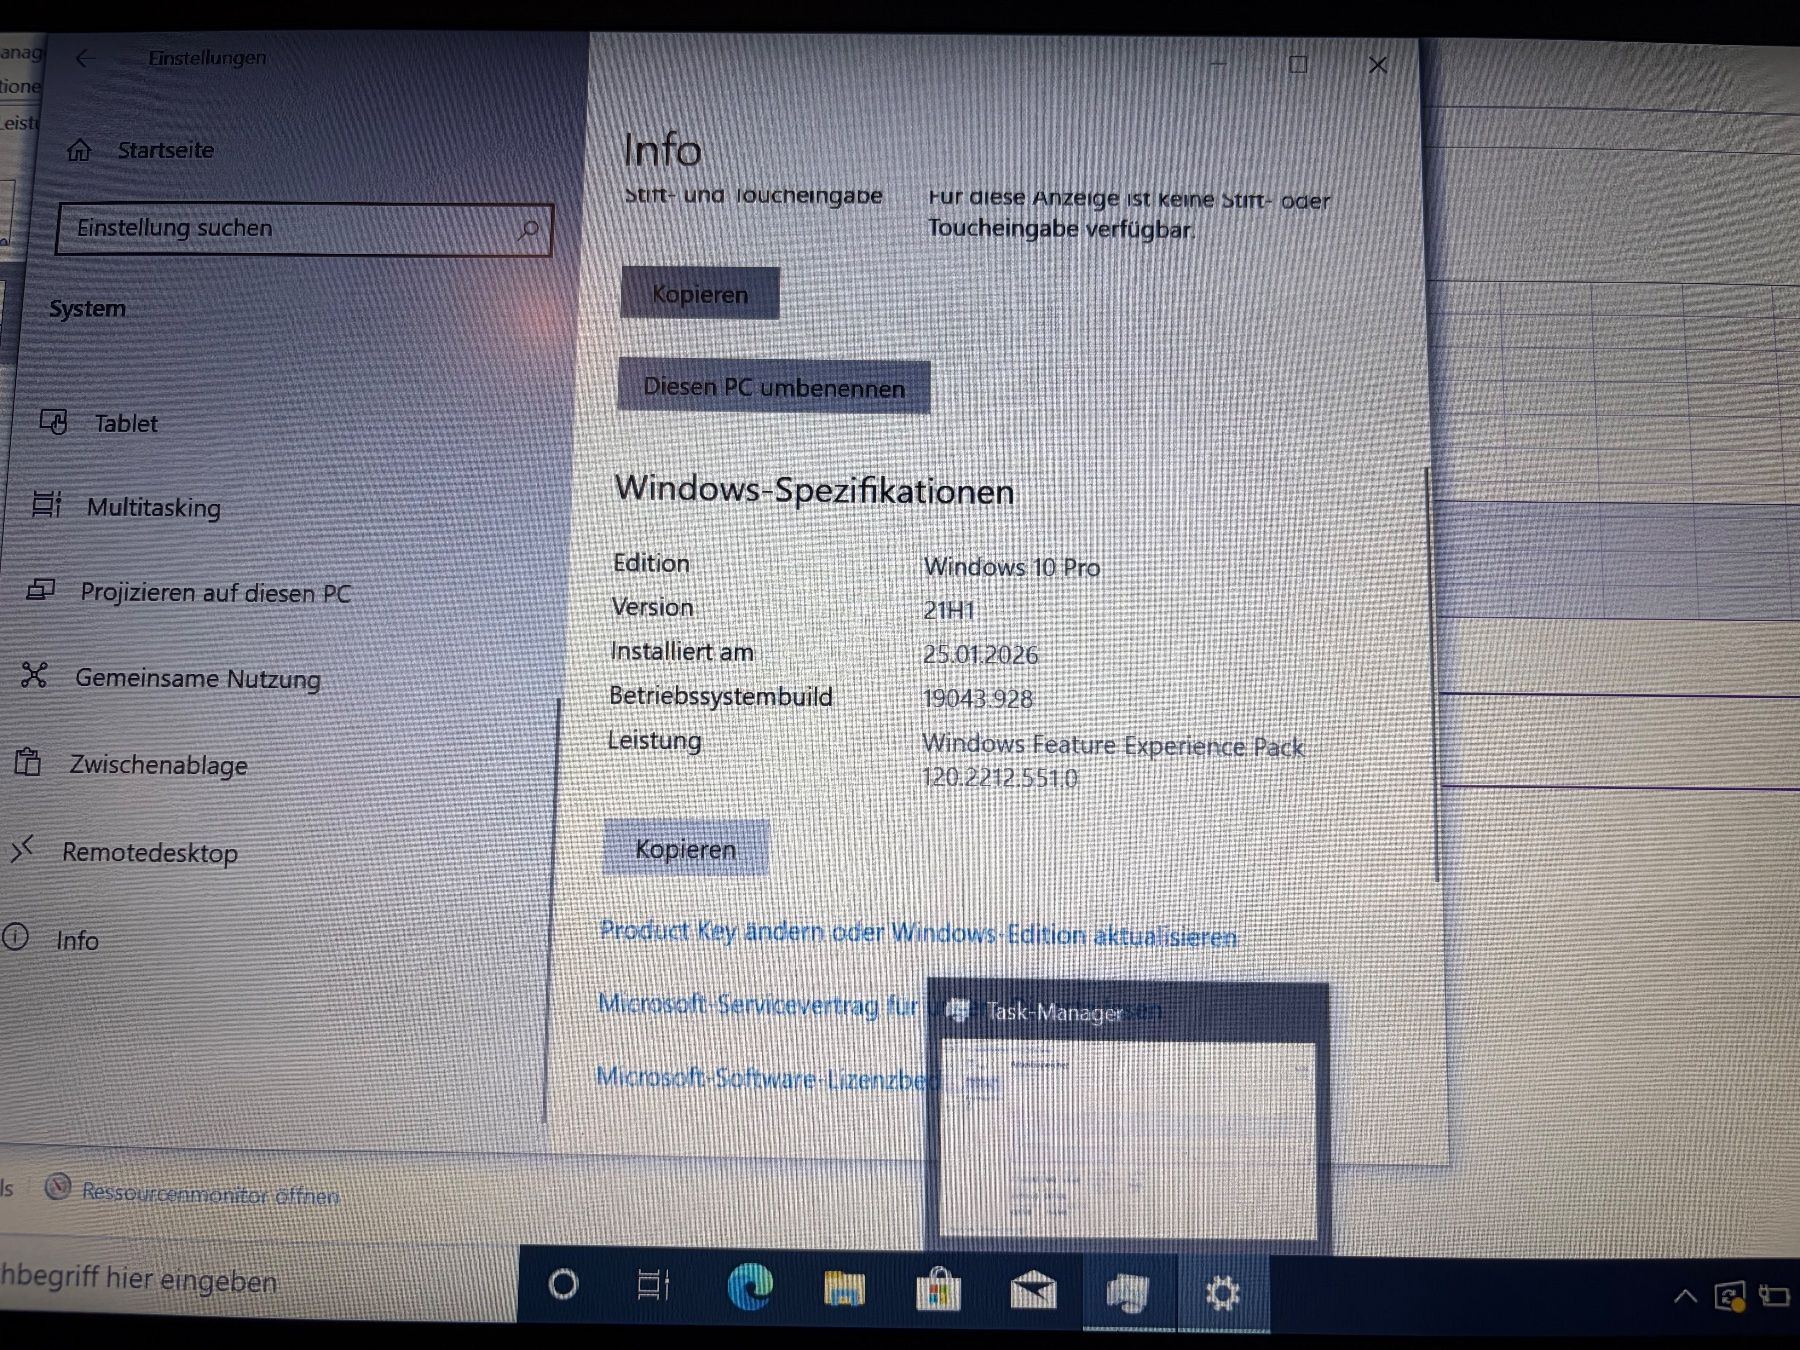Click Kopieren button below Windows-Spezifikationen
Viewport: 1800px width, 1350px height.
[x=686, y=848]
